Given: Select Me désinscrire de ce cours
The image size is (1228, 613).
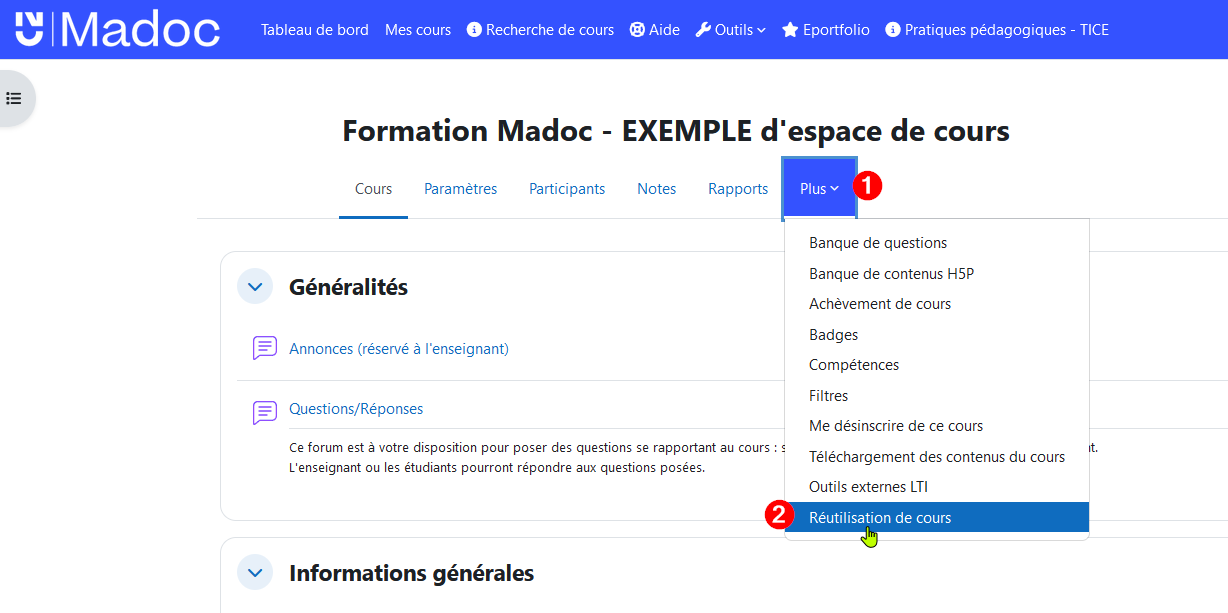Looking at the screenshot, I should click(x=896, y=426).
